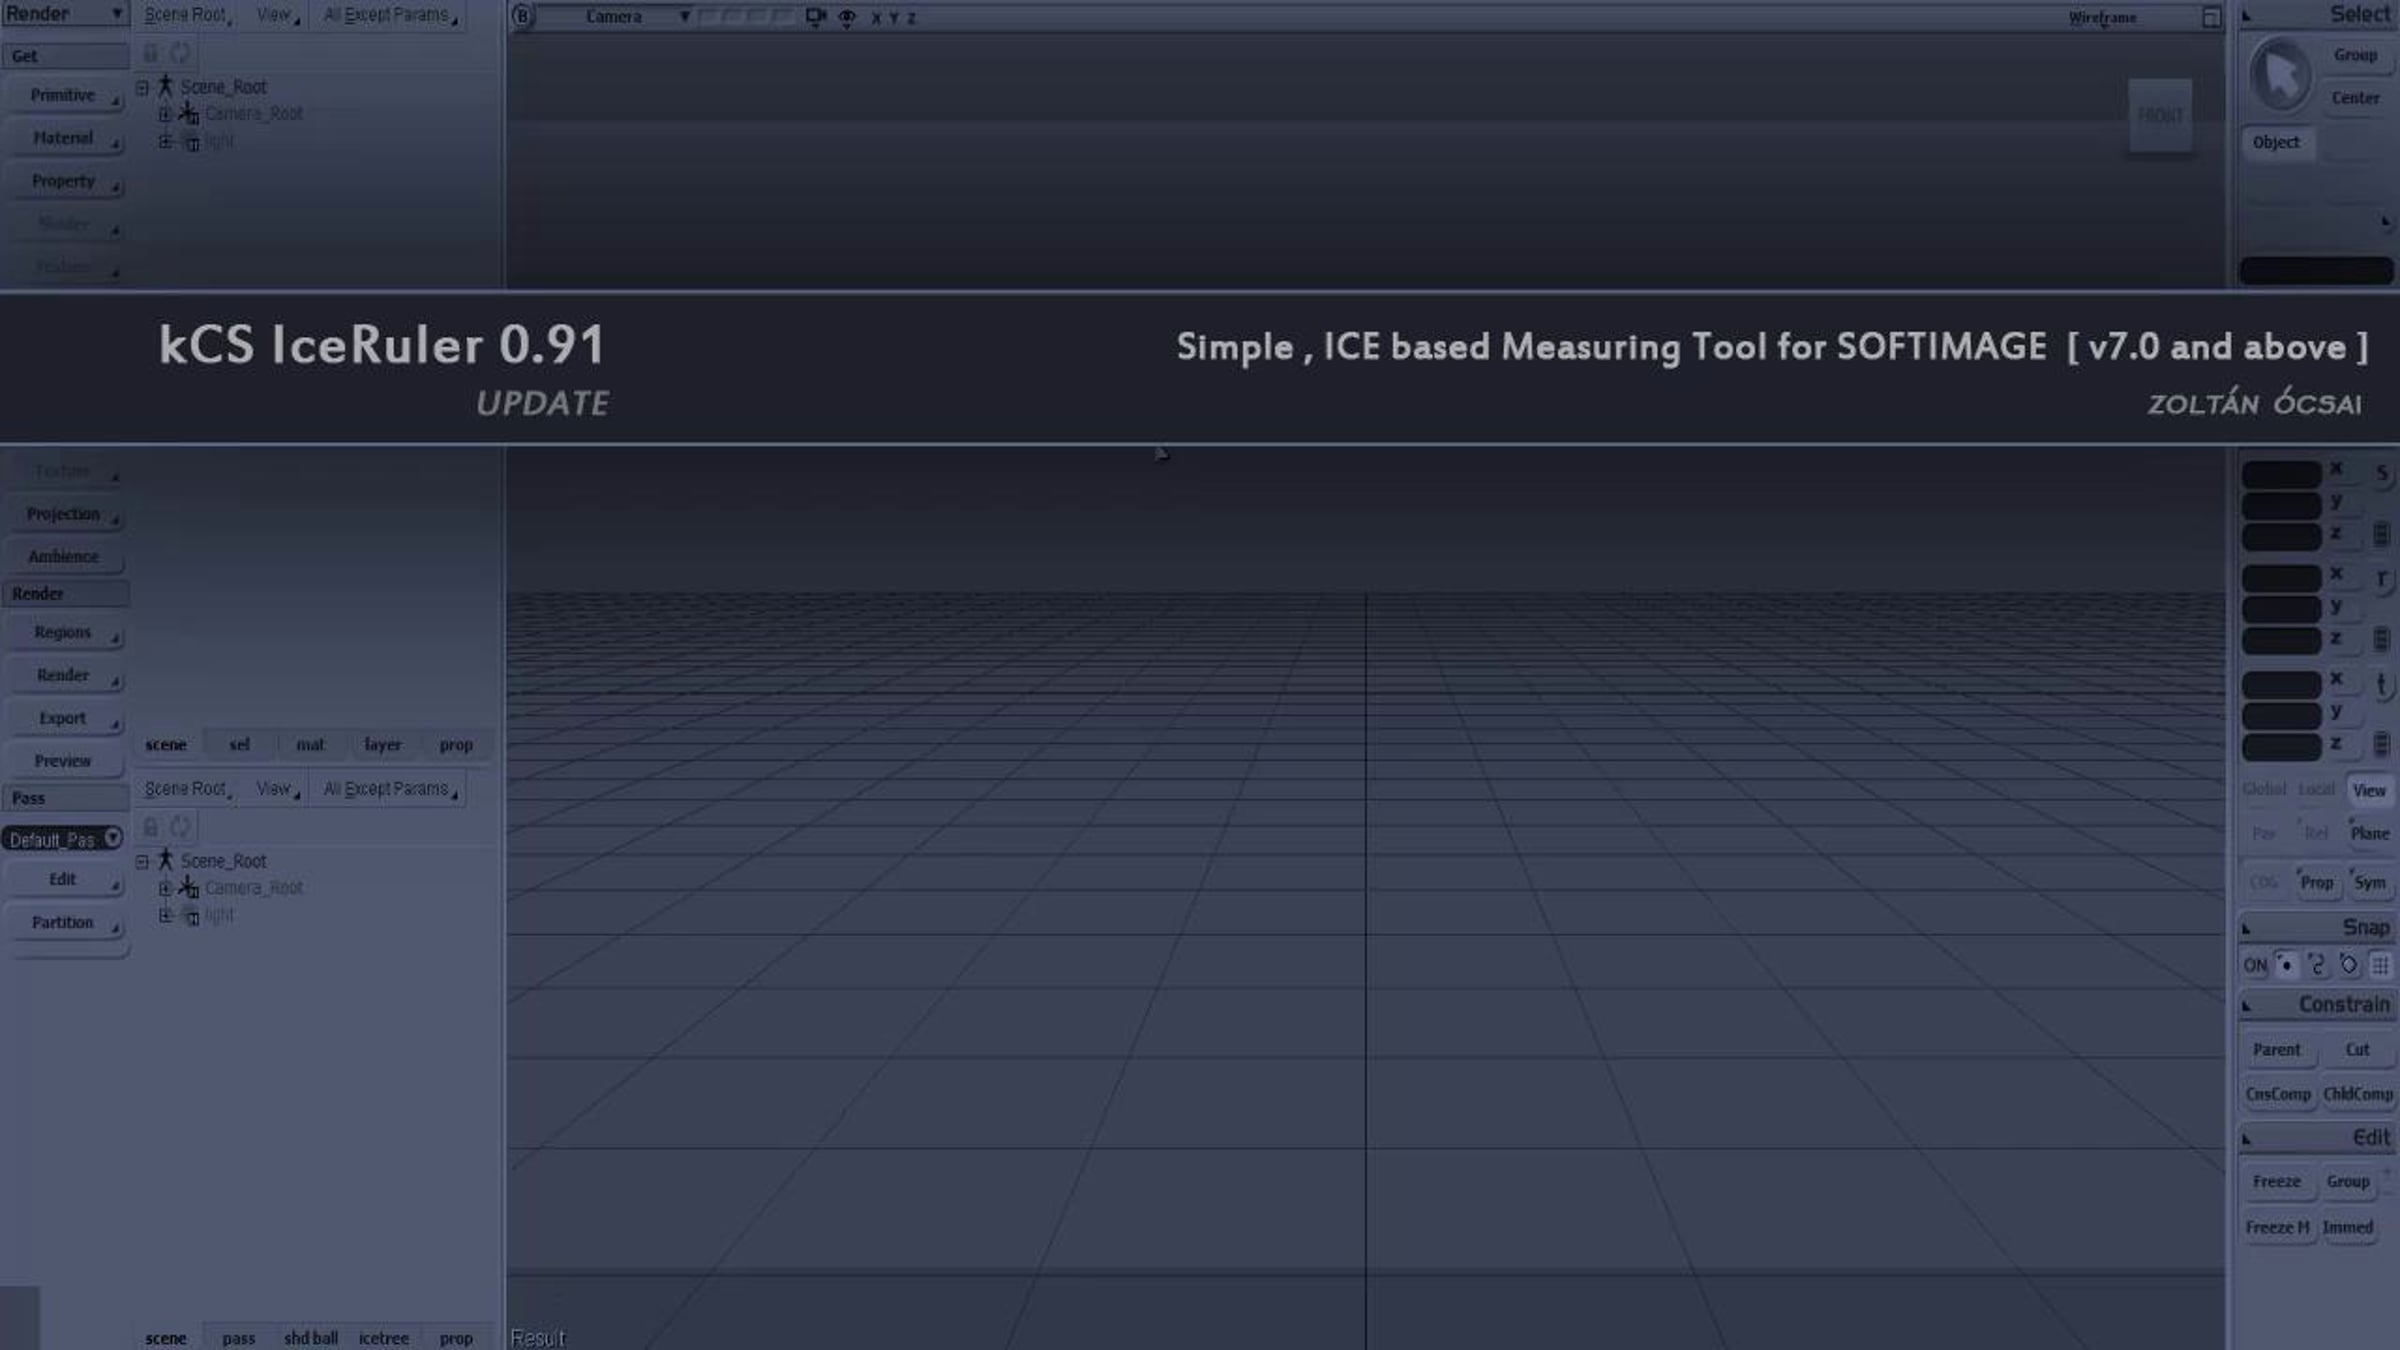Image resolution: width=2400 pixels, height=1350 pixels.
Task: Open the Wireframe display mode dropdown
Action: pos(2102,17)
